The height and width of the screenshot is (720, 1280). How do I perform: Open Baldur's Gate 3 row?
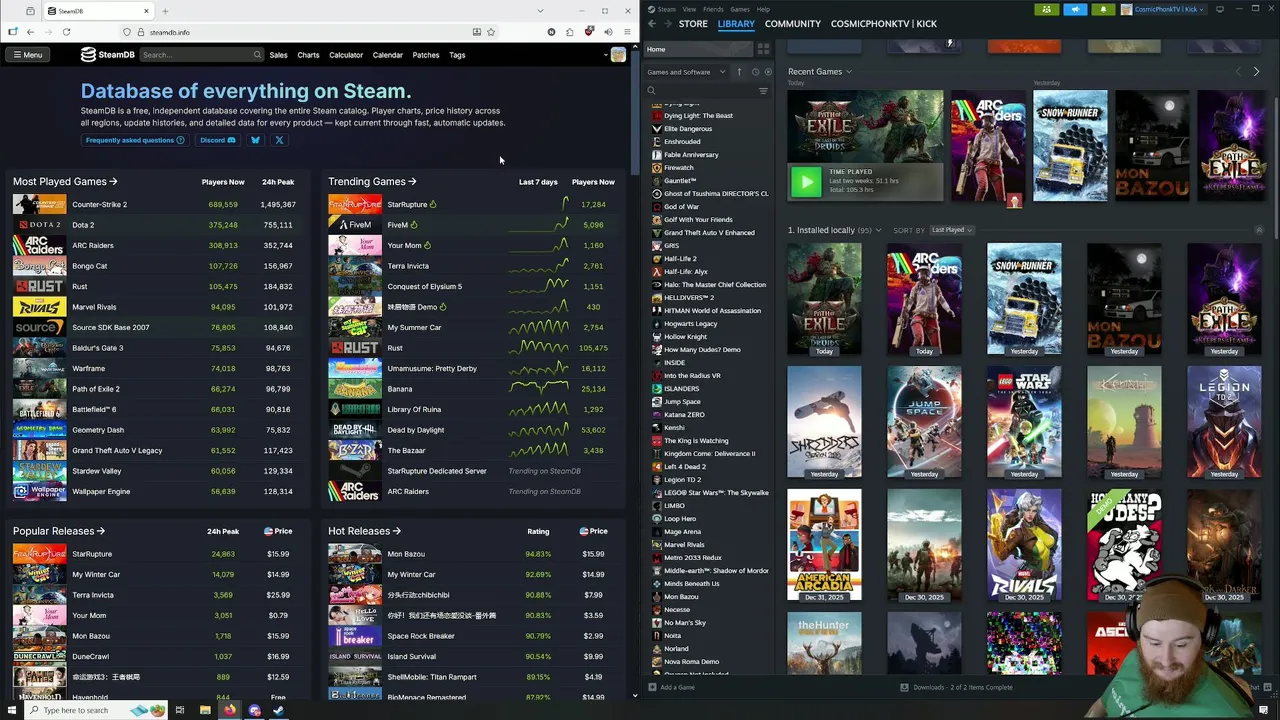155,348
